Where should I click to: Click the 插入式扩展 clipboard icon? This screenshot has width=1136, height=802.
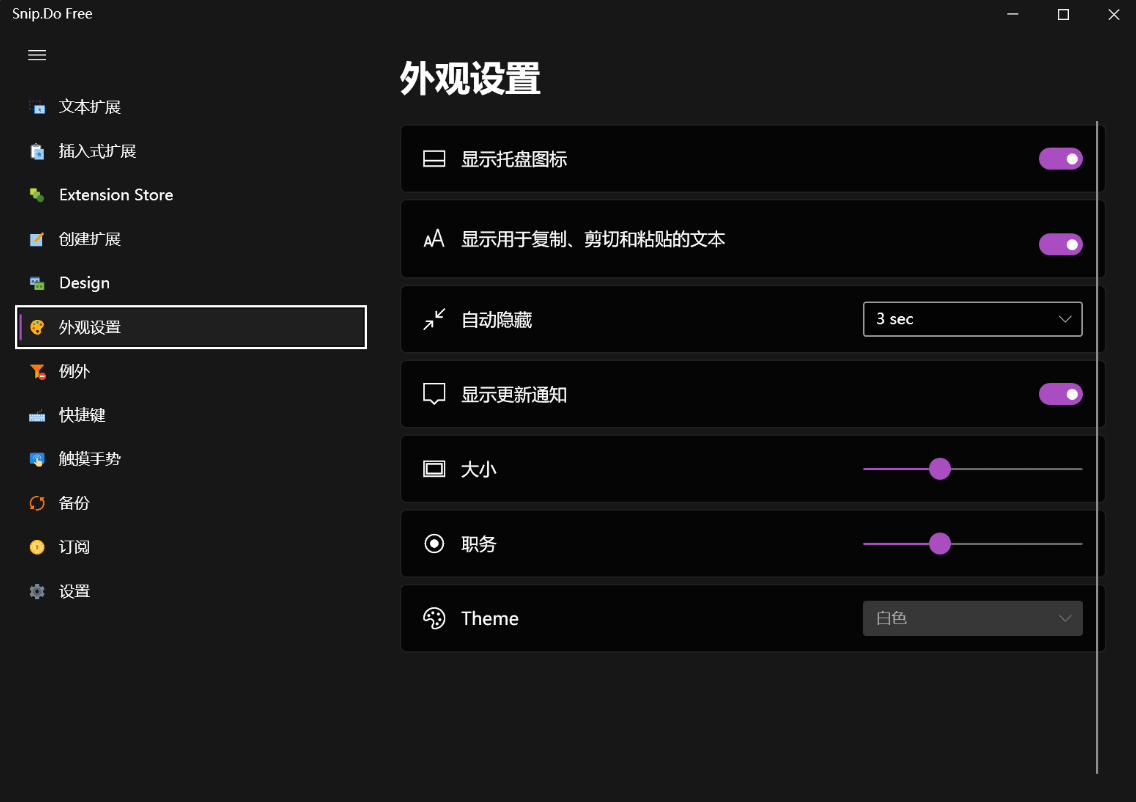37,151
